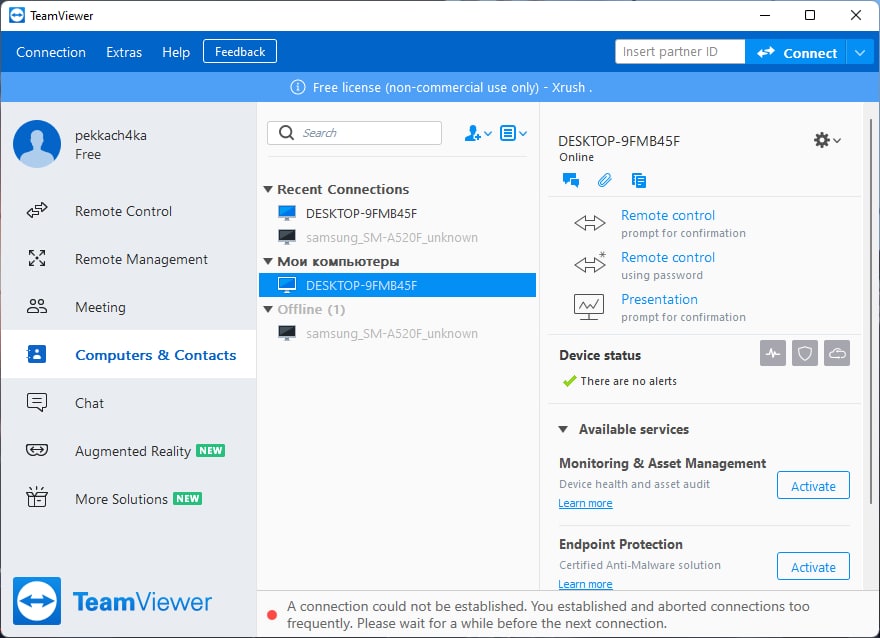This screenshot has width=880, height=638.
Task: Click Remote control using password link
Action: click(x=668, y=258)
